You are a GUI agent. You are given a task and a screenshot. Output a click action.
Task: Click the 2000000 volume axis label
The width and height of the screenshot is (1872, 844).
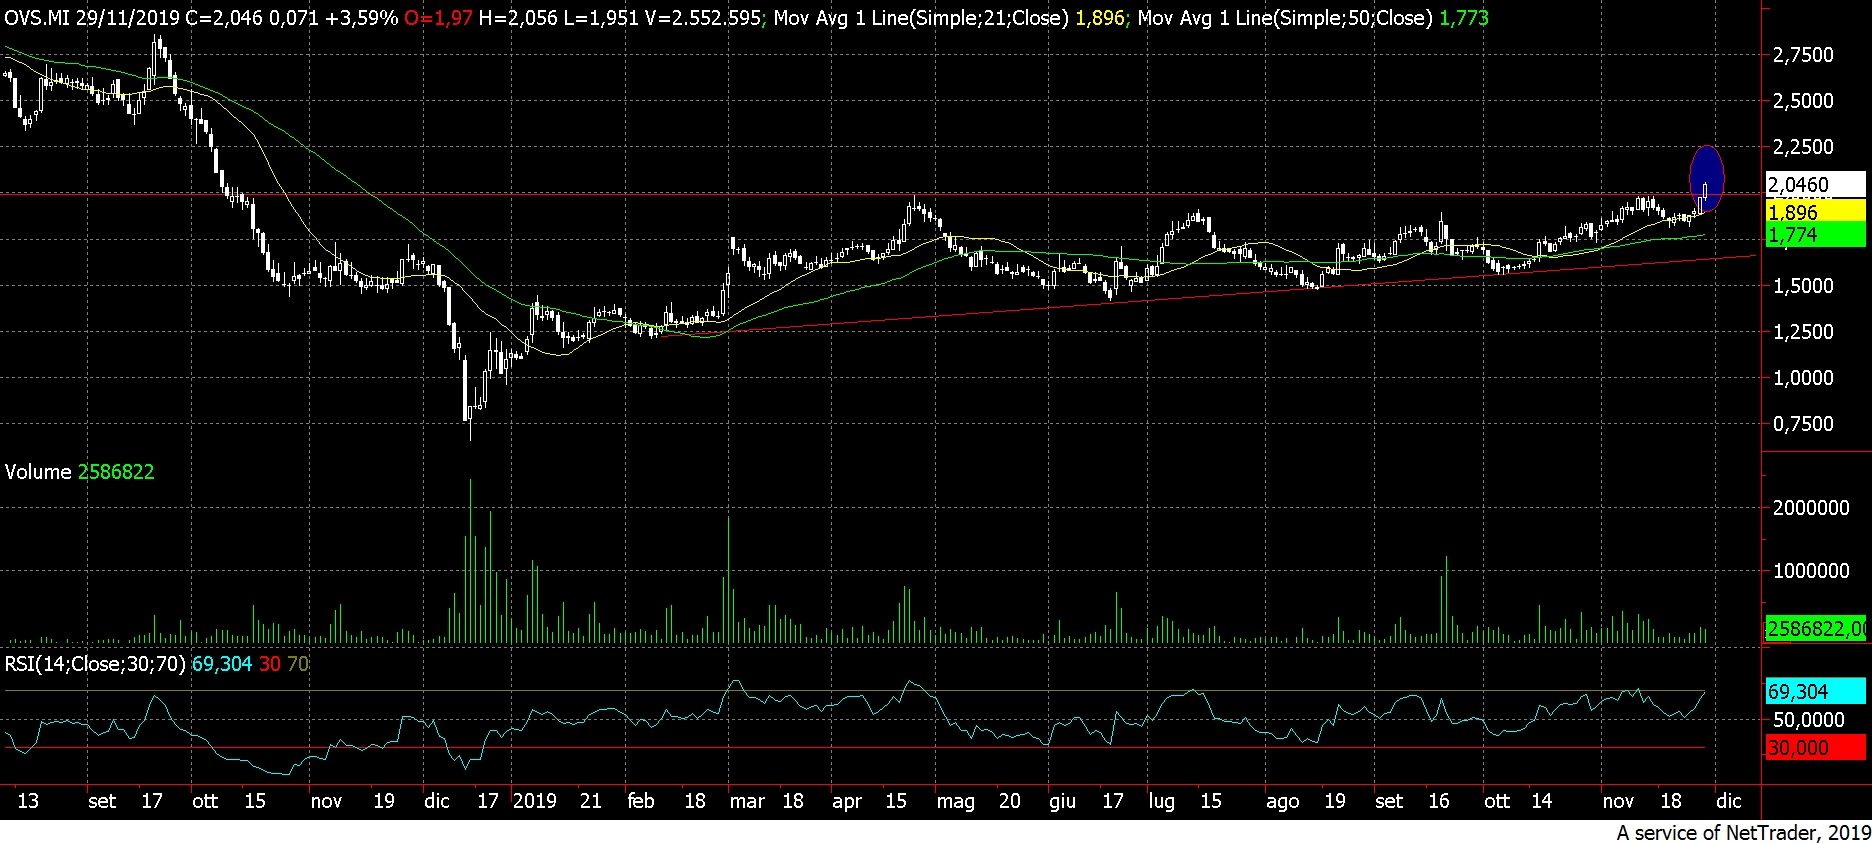point(1811,508)
